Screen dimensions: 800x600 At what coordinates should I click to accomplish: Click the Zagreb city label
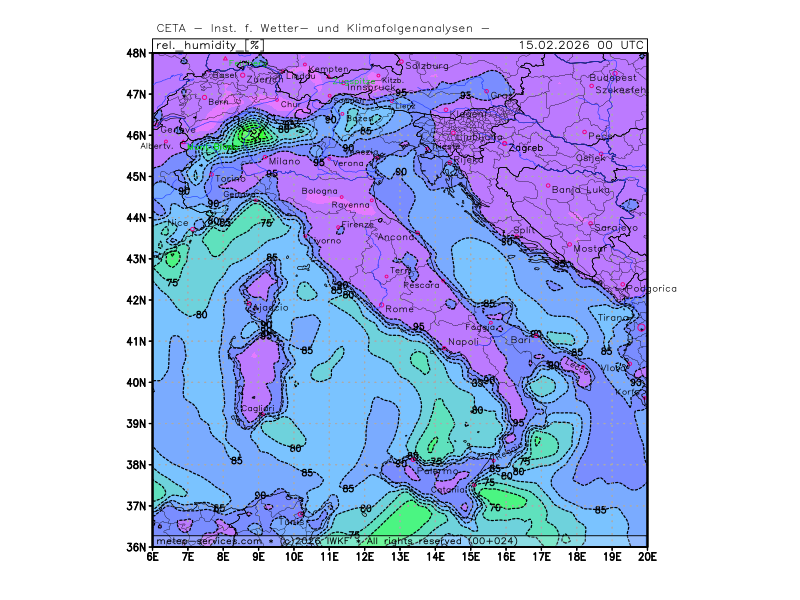(526, 148)
